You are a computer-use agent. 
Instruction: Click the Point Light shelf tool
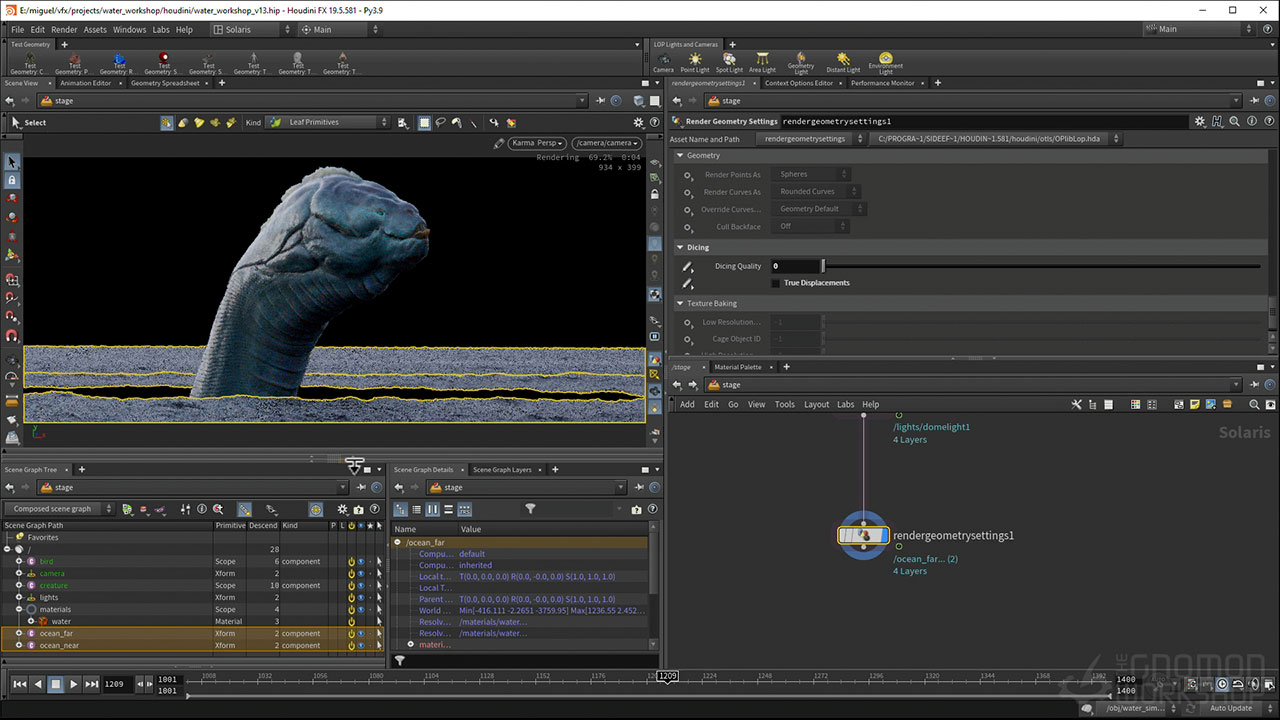695,62
